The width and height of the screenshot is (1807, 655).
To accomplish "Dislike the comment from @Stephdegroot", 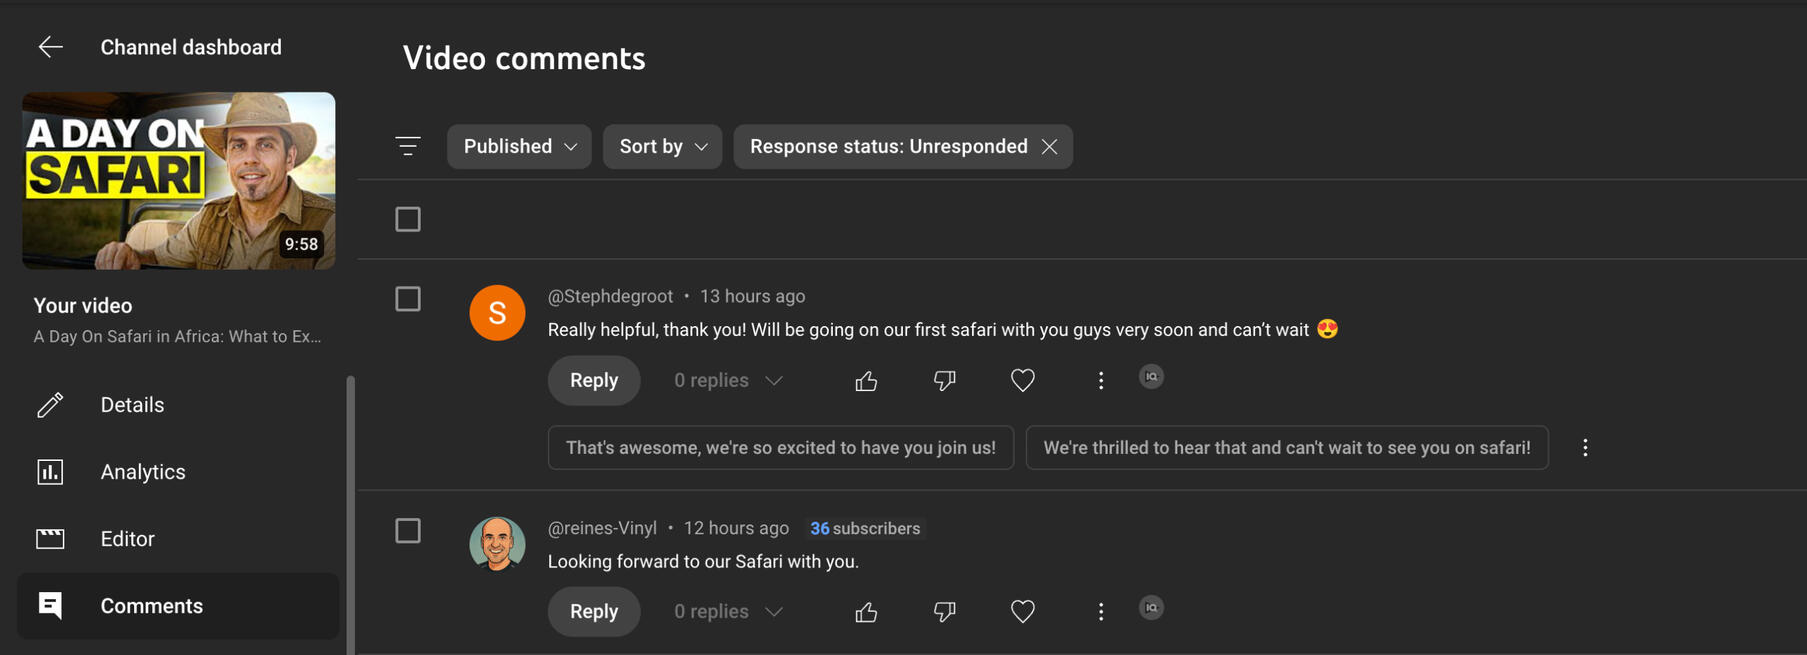I will coord(944,381).
